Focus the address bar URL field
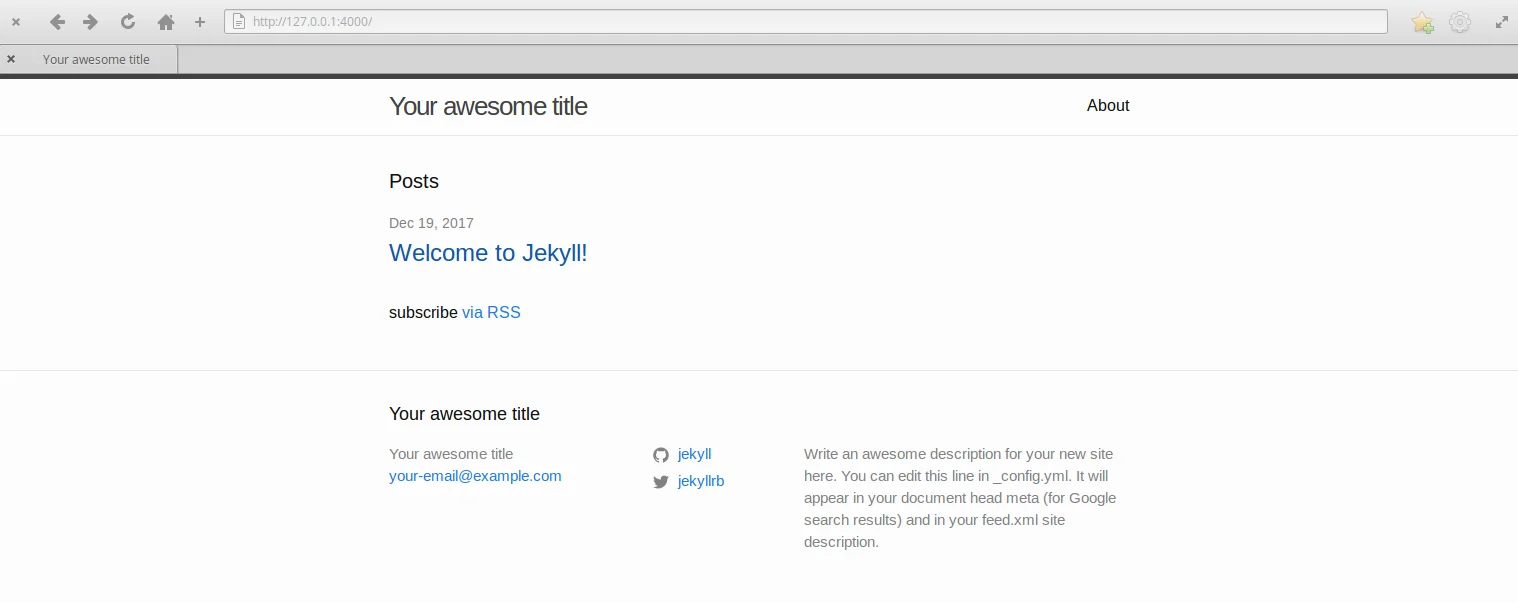Image resolution: width=1518 pixels, height=603 pixels. [x=805, y=21]
